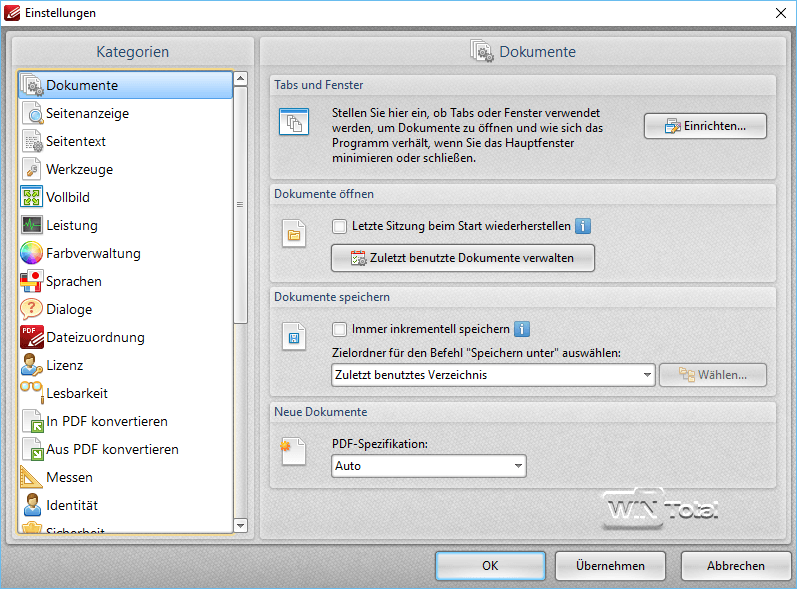Screen dimensions: 797x589
Task: Select Dokumente category
Action: (x=126, y=85)
